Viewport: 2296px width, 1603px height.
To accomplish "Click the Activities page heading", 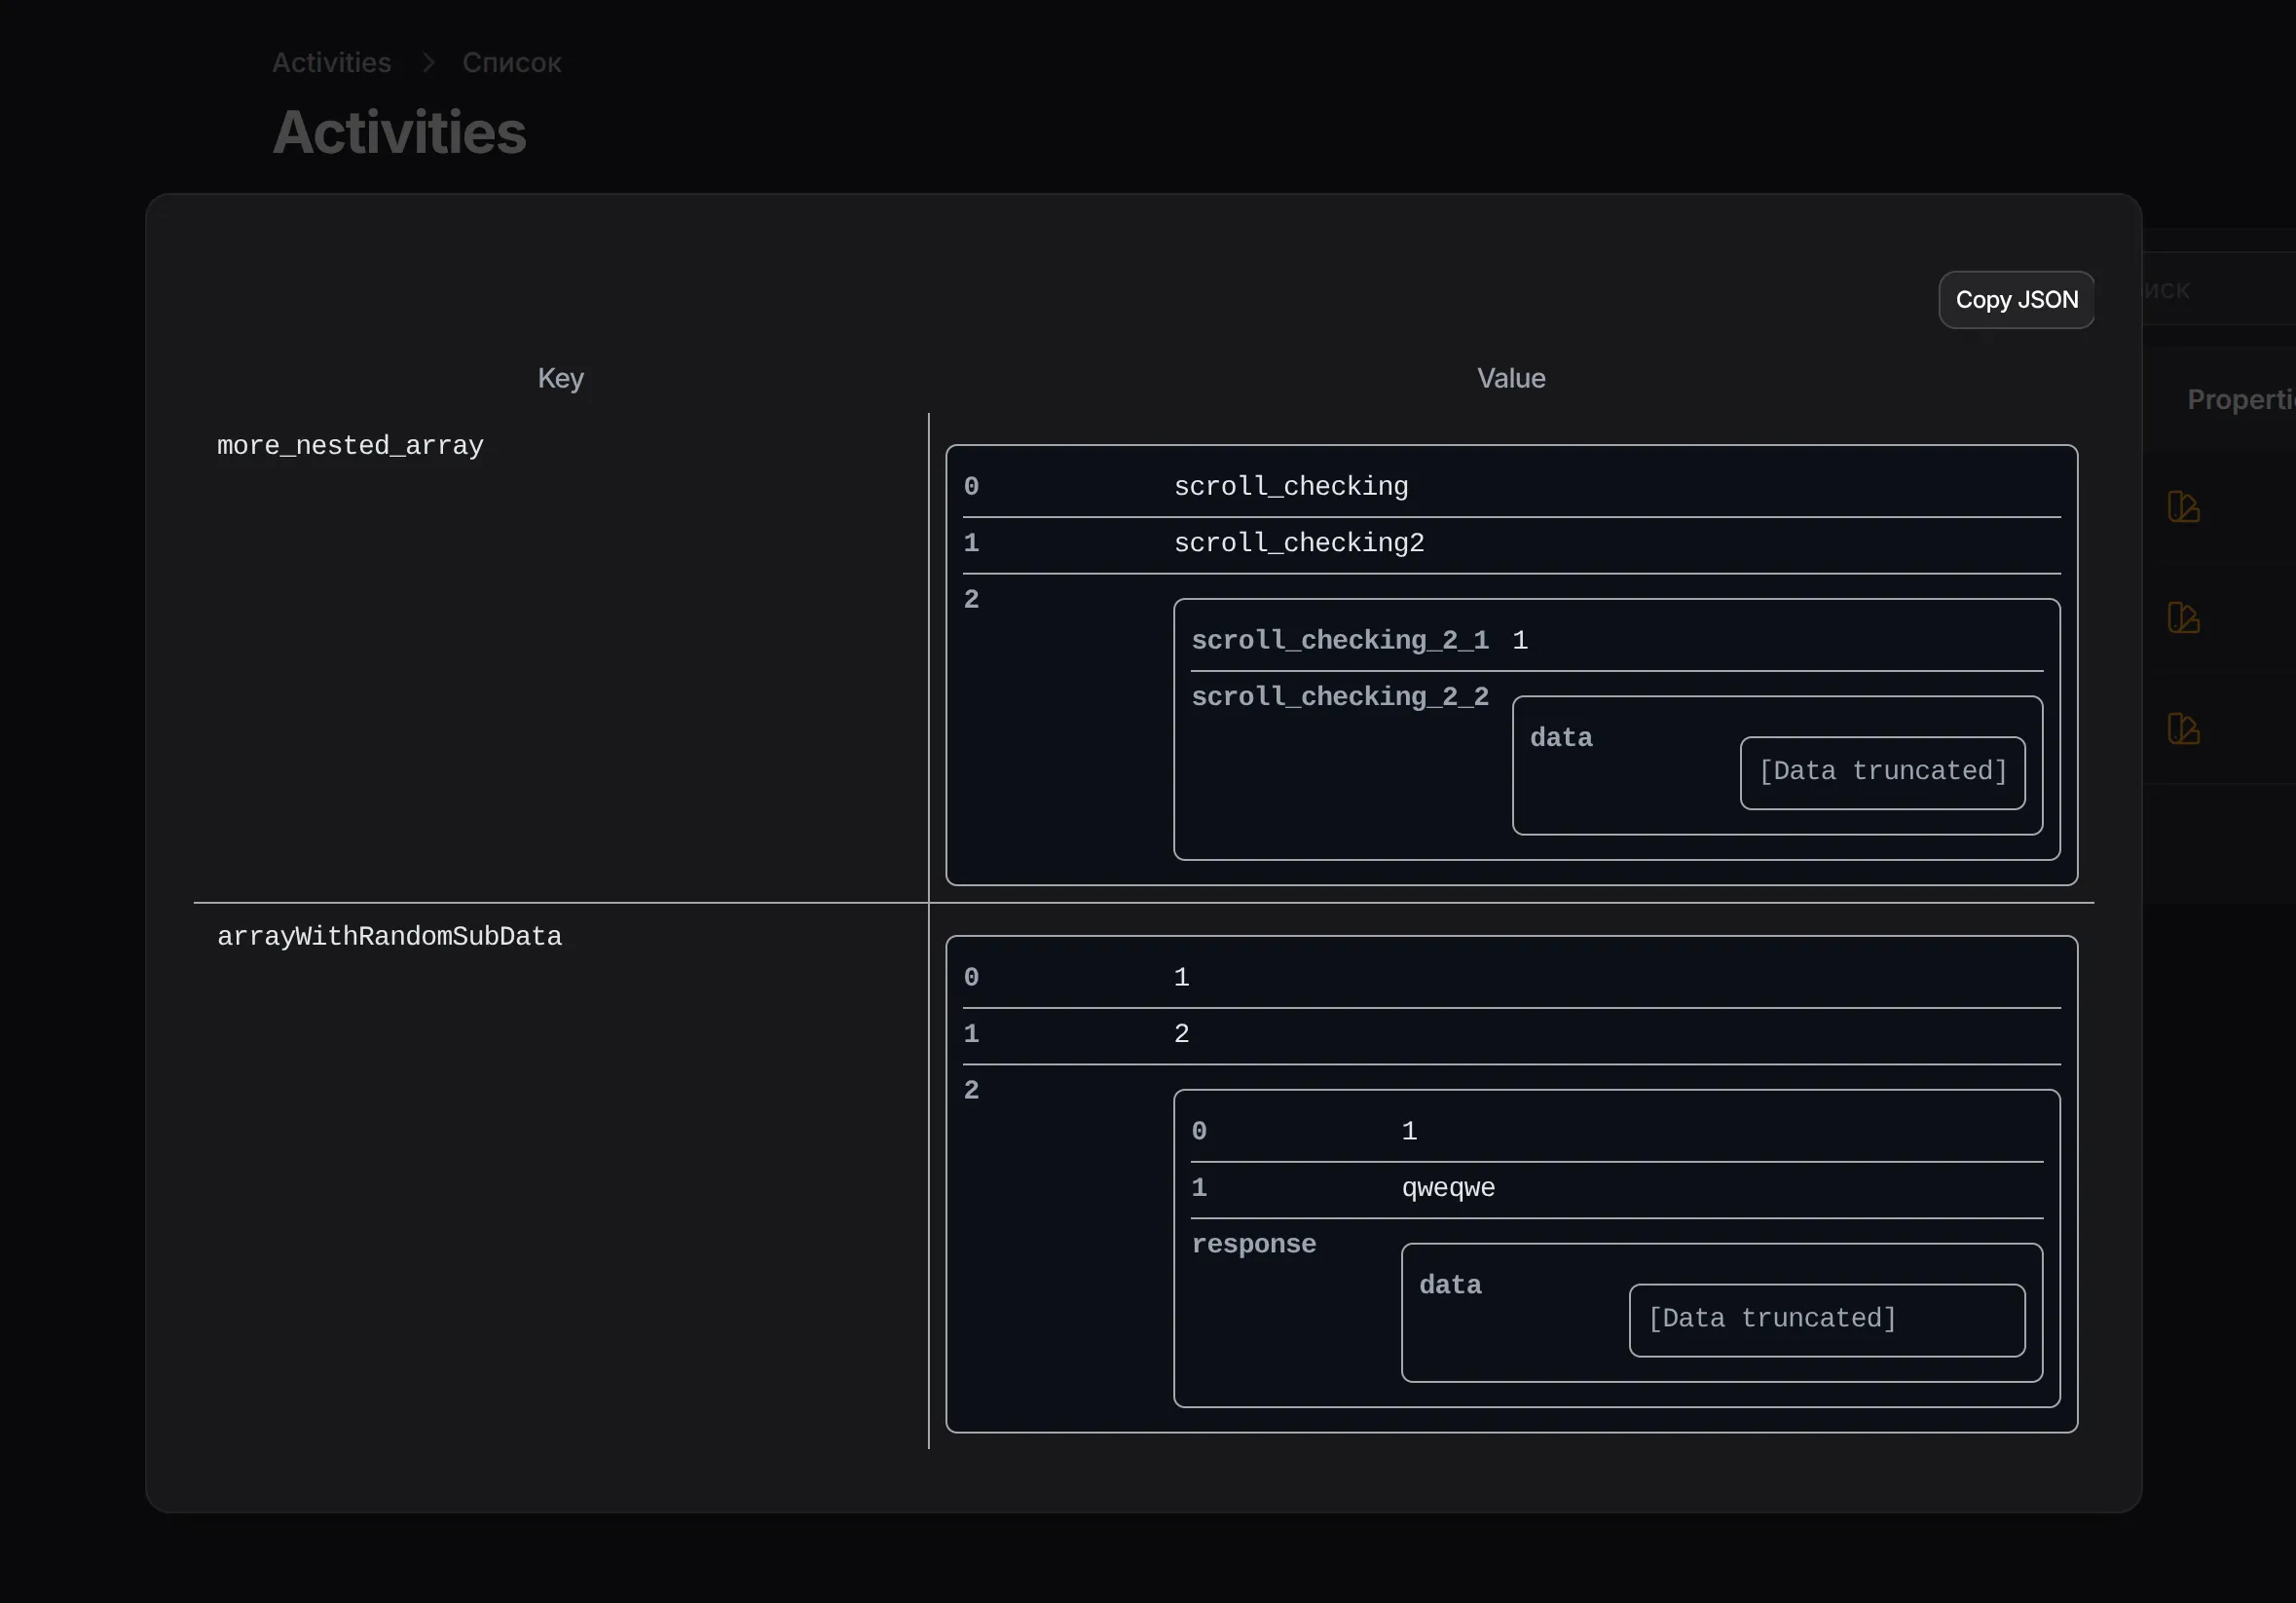I will click(x=399, y=133).
